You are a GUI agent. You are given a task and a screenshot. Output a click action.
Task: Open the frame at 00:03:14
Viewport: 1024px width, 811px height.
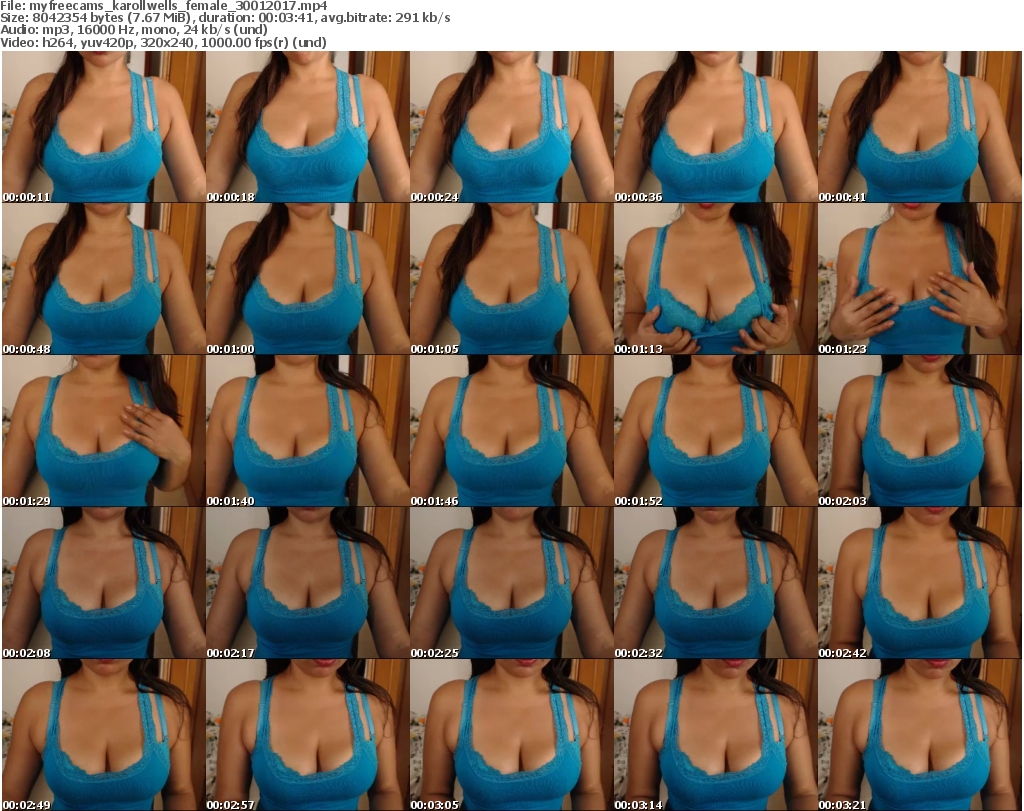coord(716,735)
